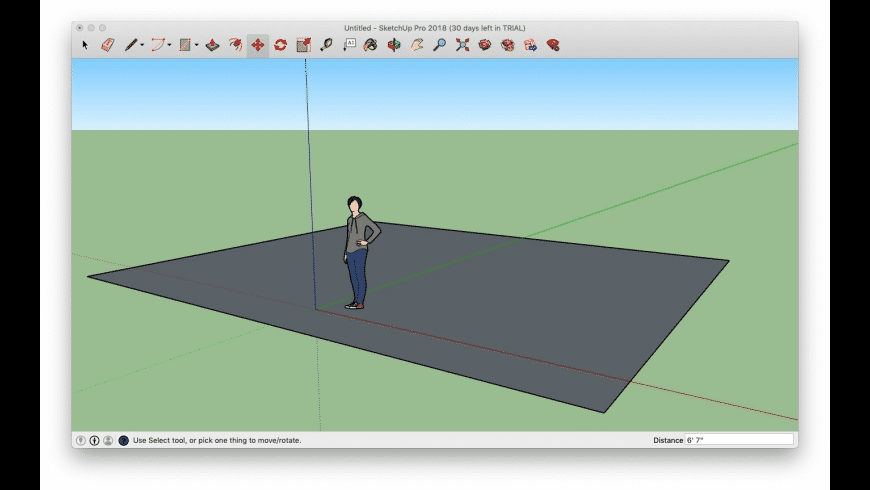
Task: Select the Pan hand tool
Action: pyautogui.click(x=417, y=45)
